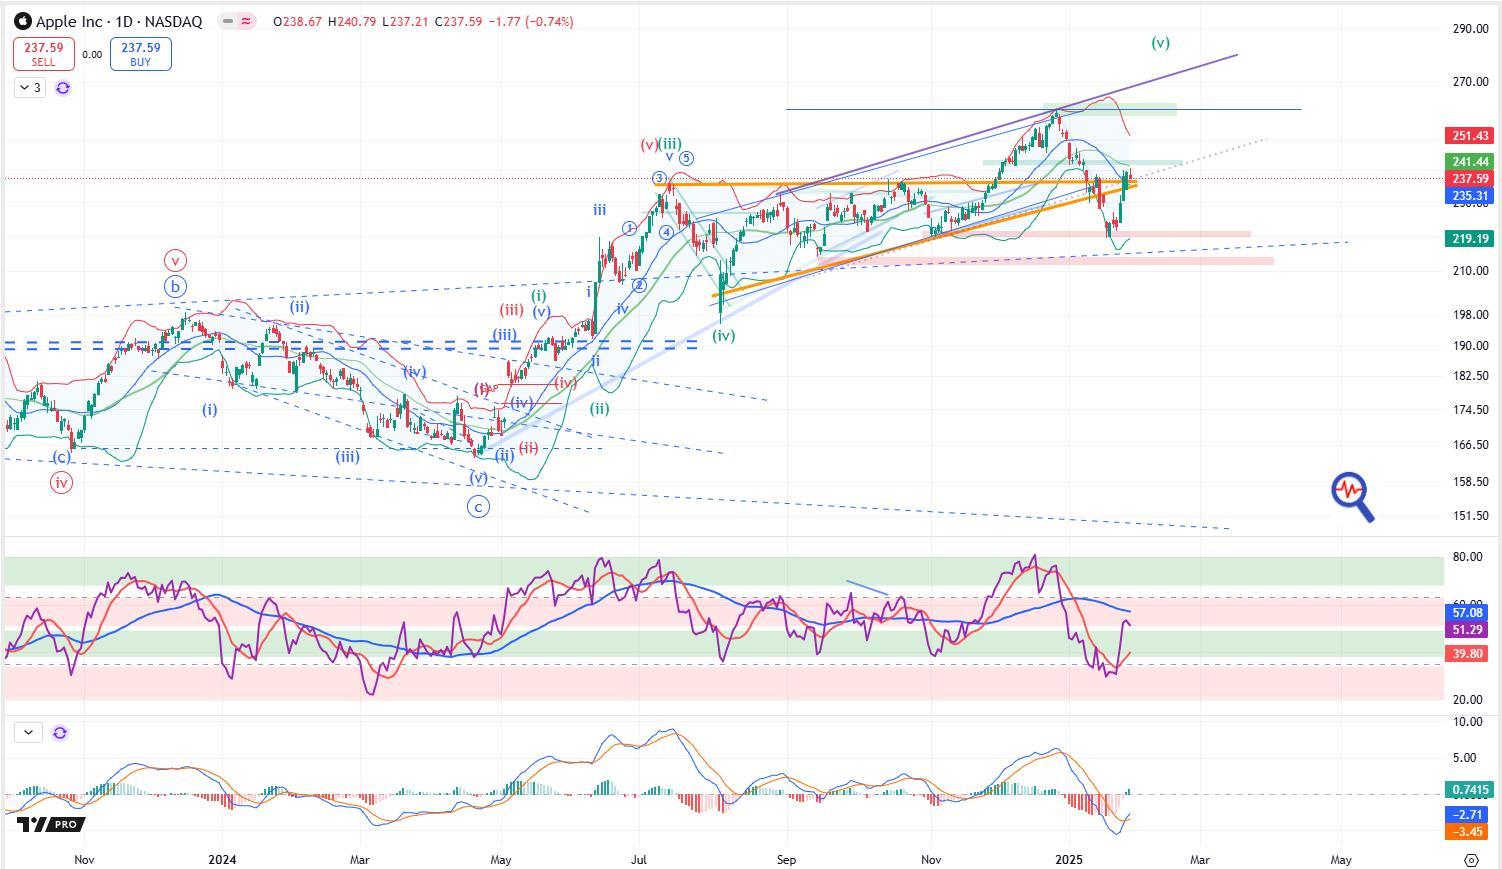1502x869 pixels.
Task: Click the blue 235.31 price label
Action: click(1469, 197)
